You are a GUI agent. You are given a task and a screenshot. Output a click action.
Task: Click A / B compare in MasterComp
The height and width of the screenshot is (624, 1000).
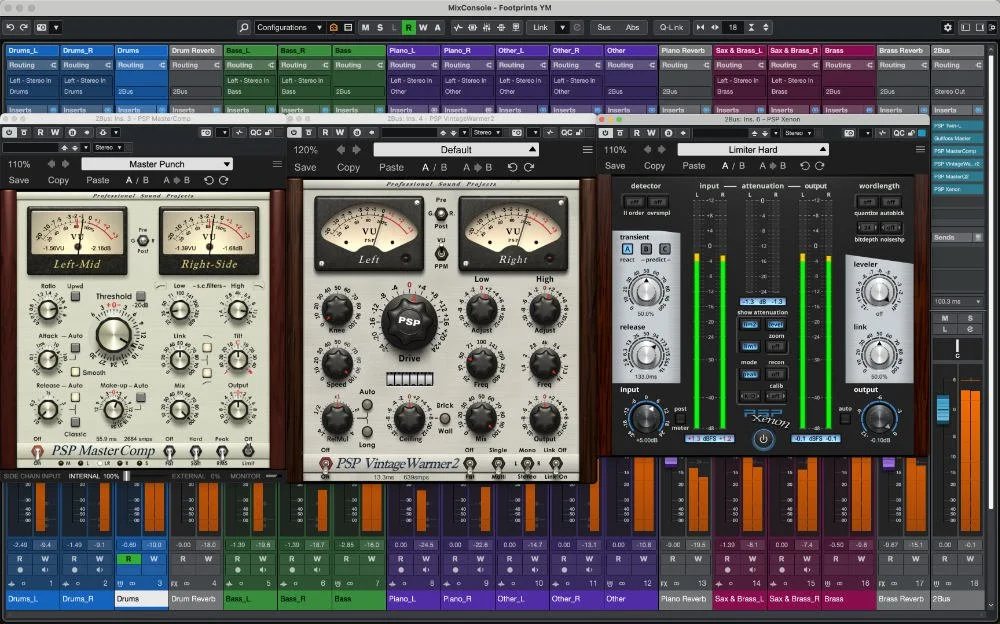[x=136, y=180]
